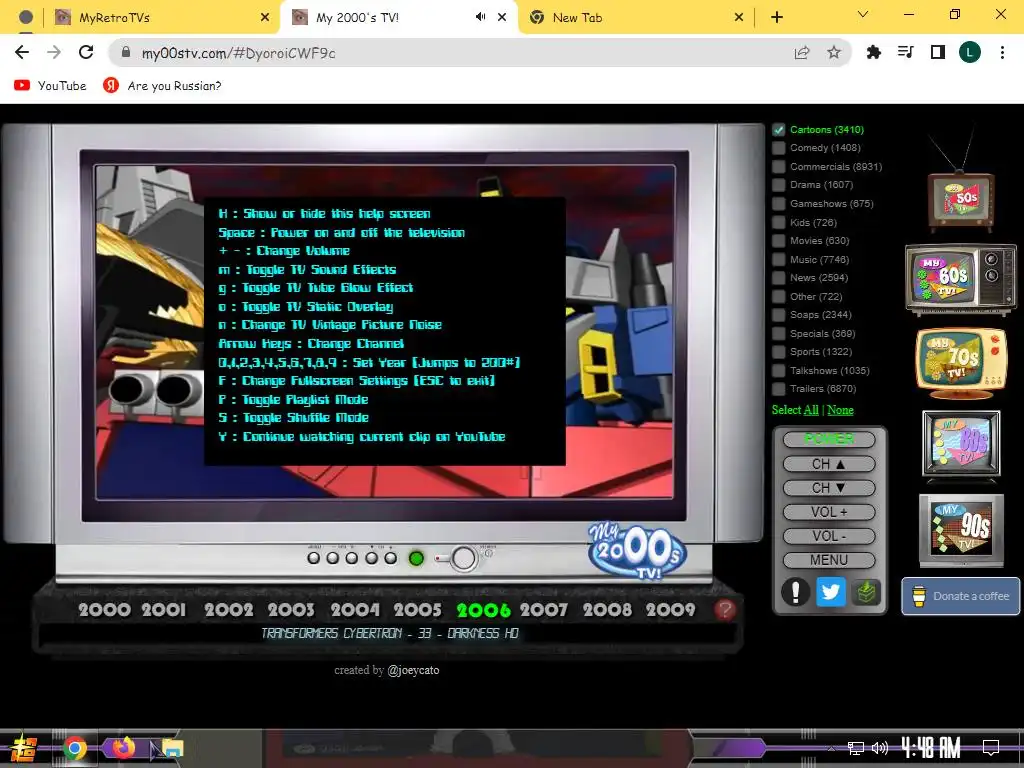Select year 2007 on the TV
This screenshot has height=768, width=1024.
544,610
